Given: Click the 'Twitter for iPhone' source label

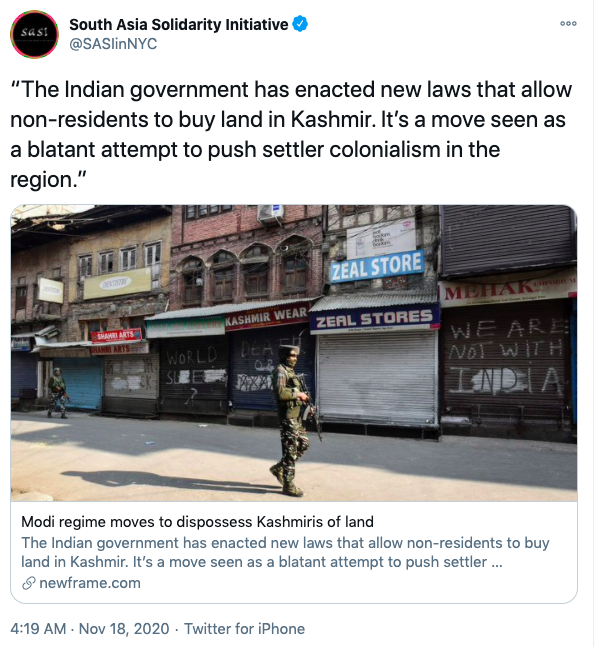Looking at the screenshot, I should (x=244, y=629).
